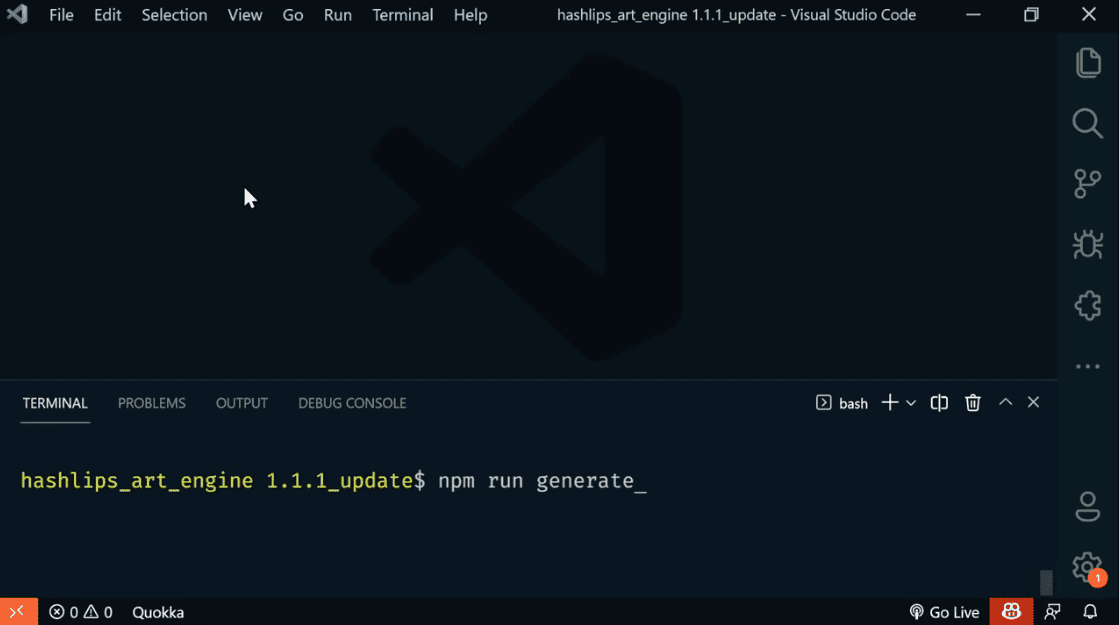The height and width of the screenshot is (625, 1119).
Task: Switch to the DEBUG CONSOLE tab
Action: [x=352, y=403]
